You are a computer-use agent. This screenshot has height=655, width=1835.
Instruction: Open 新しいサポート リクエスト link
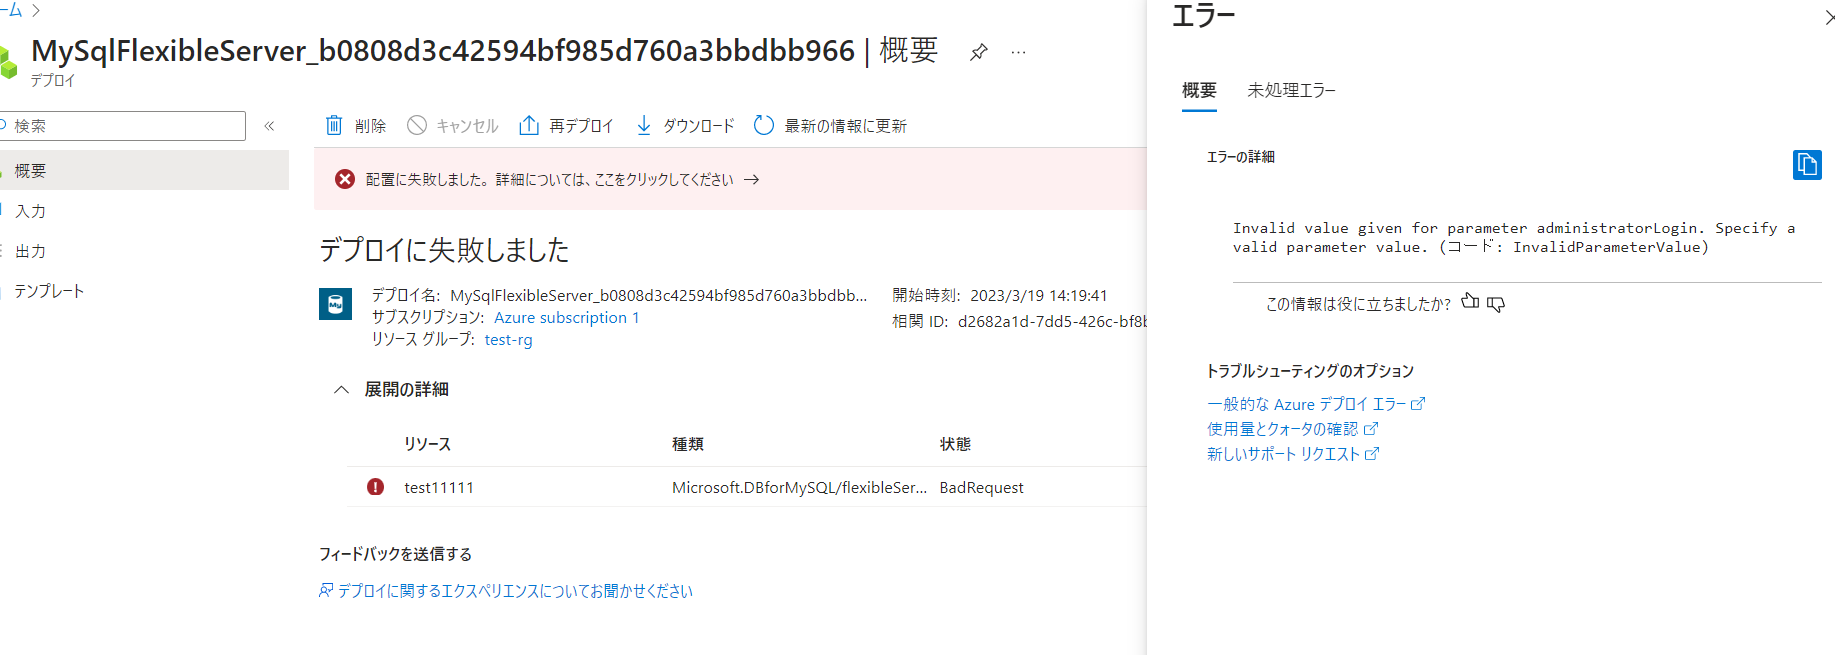point(1293,454)
